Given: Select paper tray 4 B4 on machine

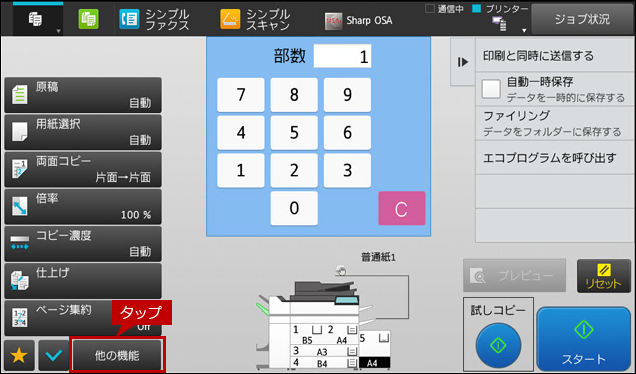Looking at the screenshot, I should (324, 363).
